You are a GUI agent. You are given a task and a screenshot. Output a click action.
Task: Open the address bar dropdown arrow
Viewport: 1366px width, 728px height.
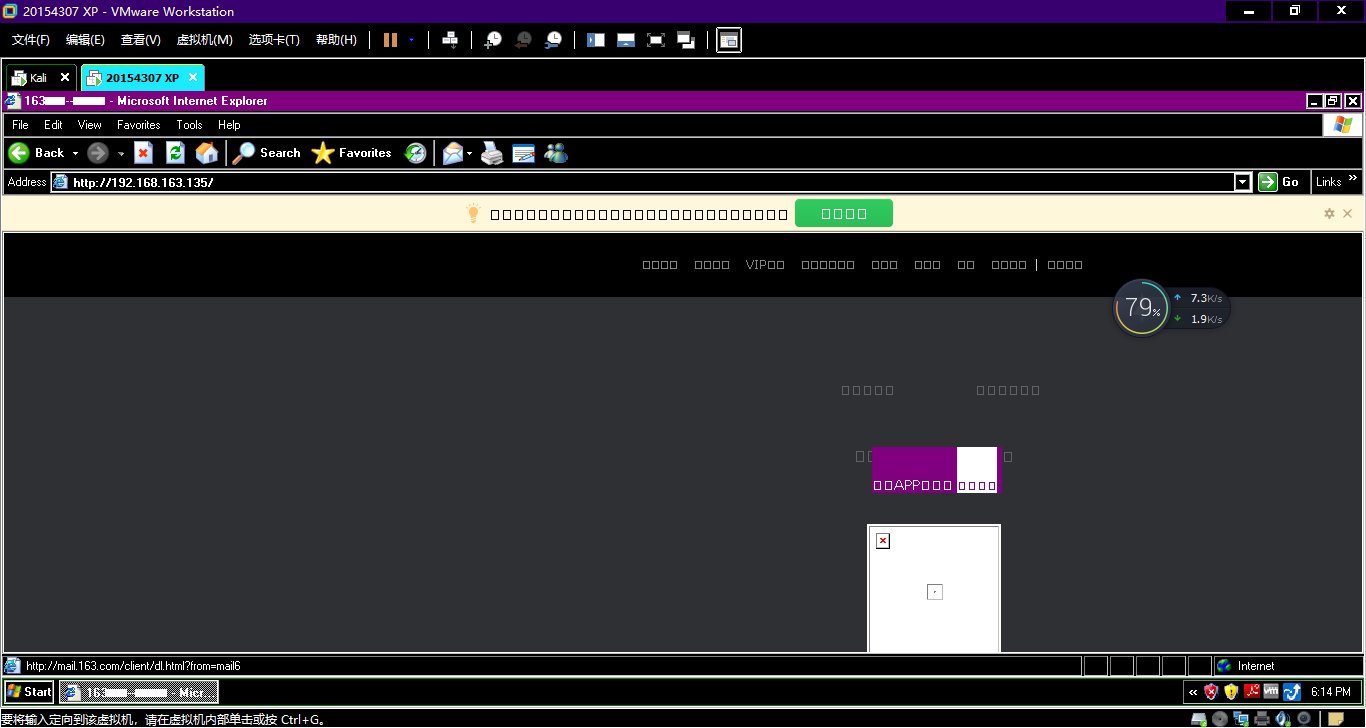1243,182
